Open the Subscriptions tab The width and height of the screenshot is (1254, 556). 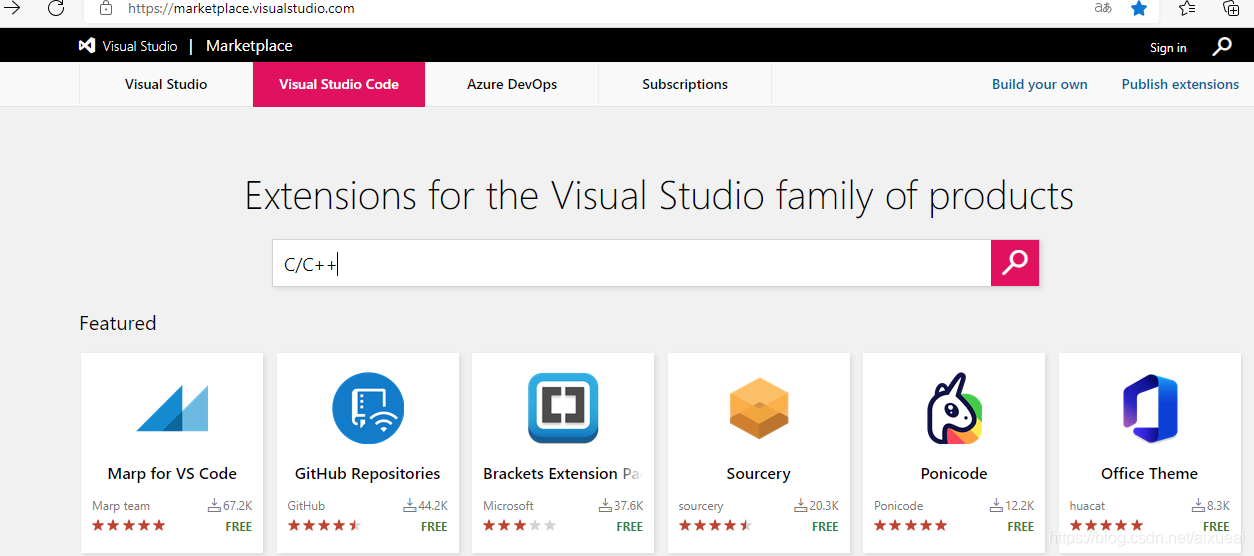[685, 84]
